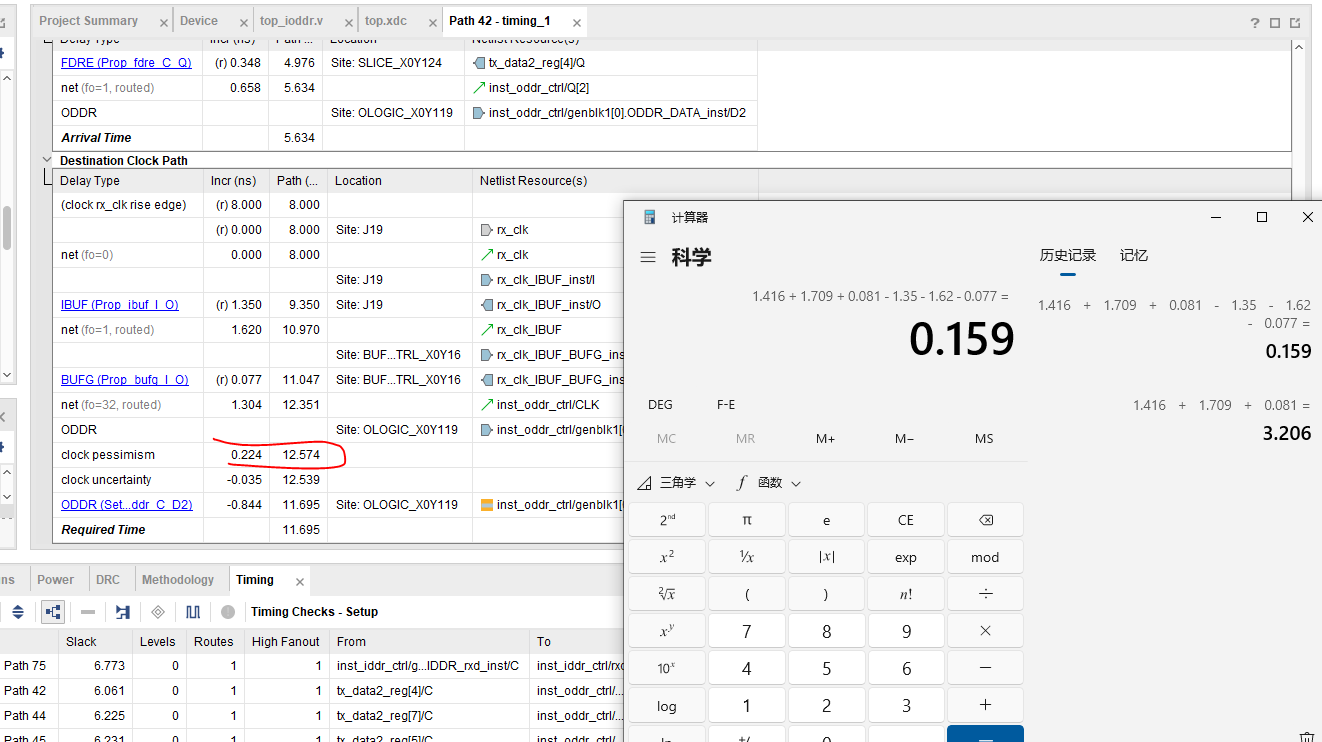This screenshot has width=1322, height=742.
Task: Sort timing paths by Slack column
Action: [x=96, y=642]
